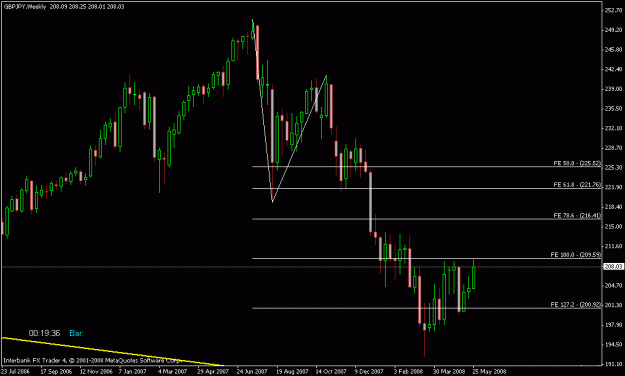Screen dimensions: 625x376
Task: Click the cyan 'Bar:' label
Action: tap(76, 333)
